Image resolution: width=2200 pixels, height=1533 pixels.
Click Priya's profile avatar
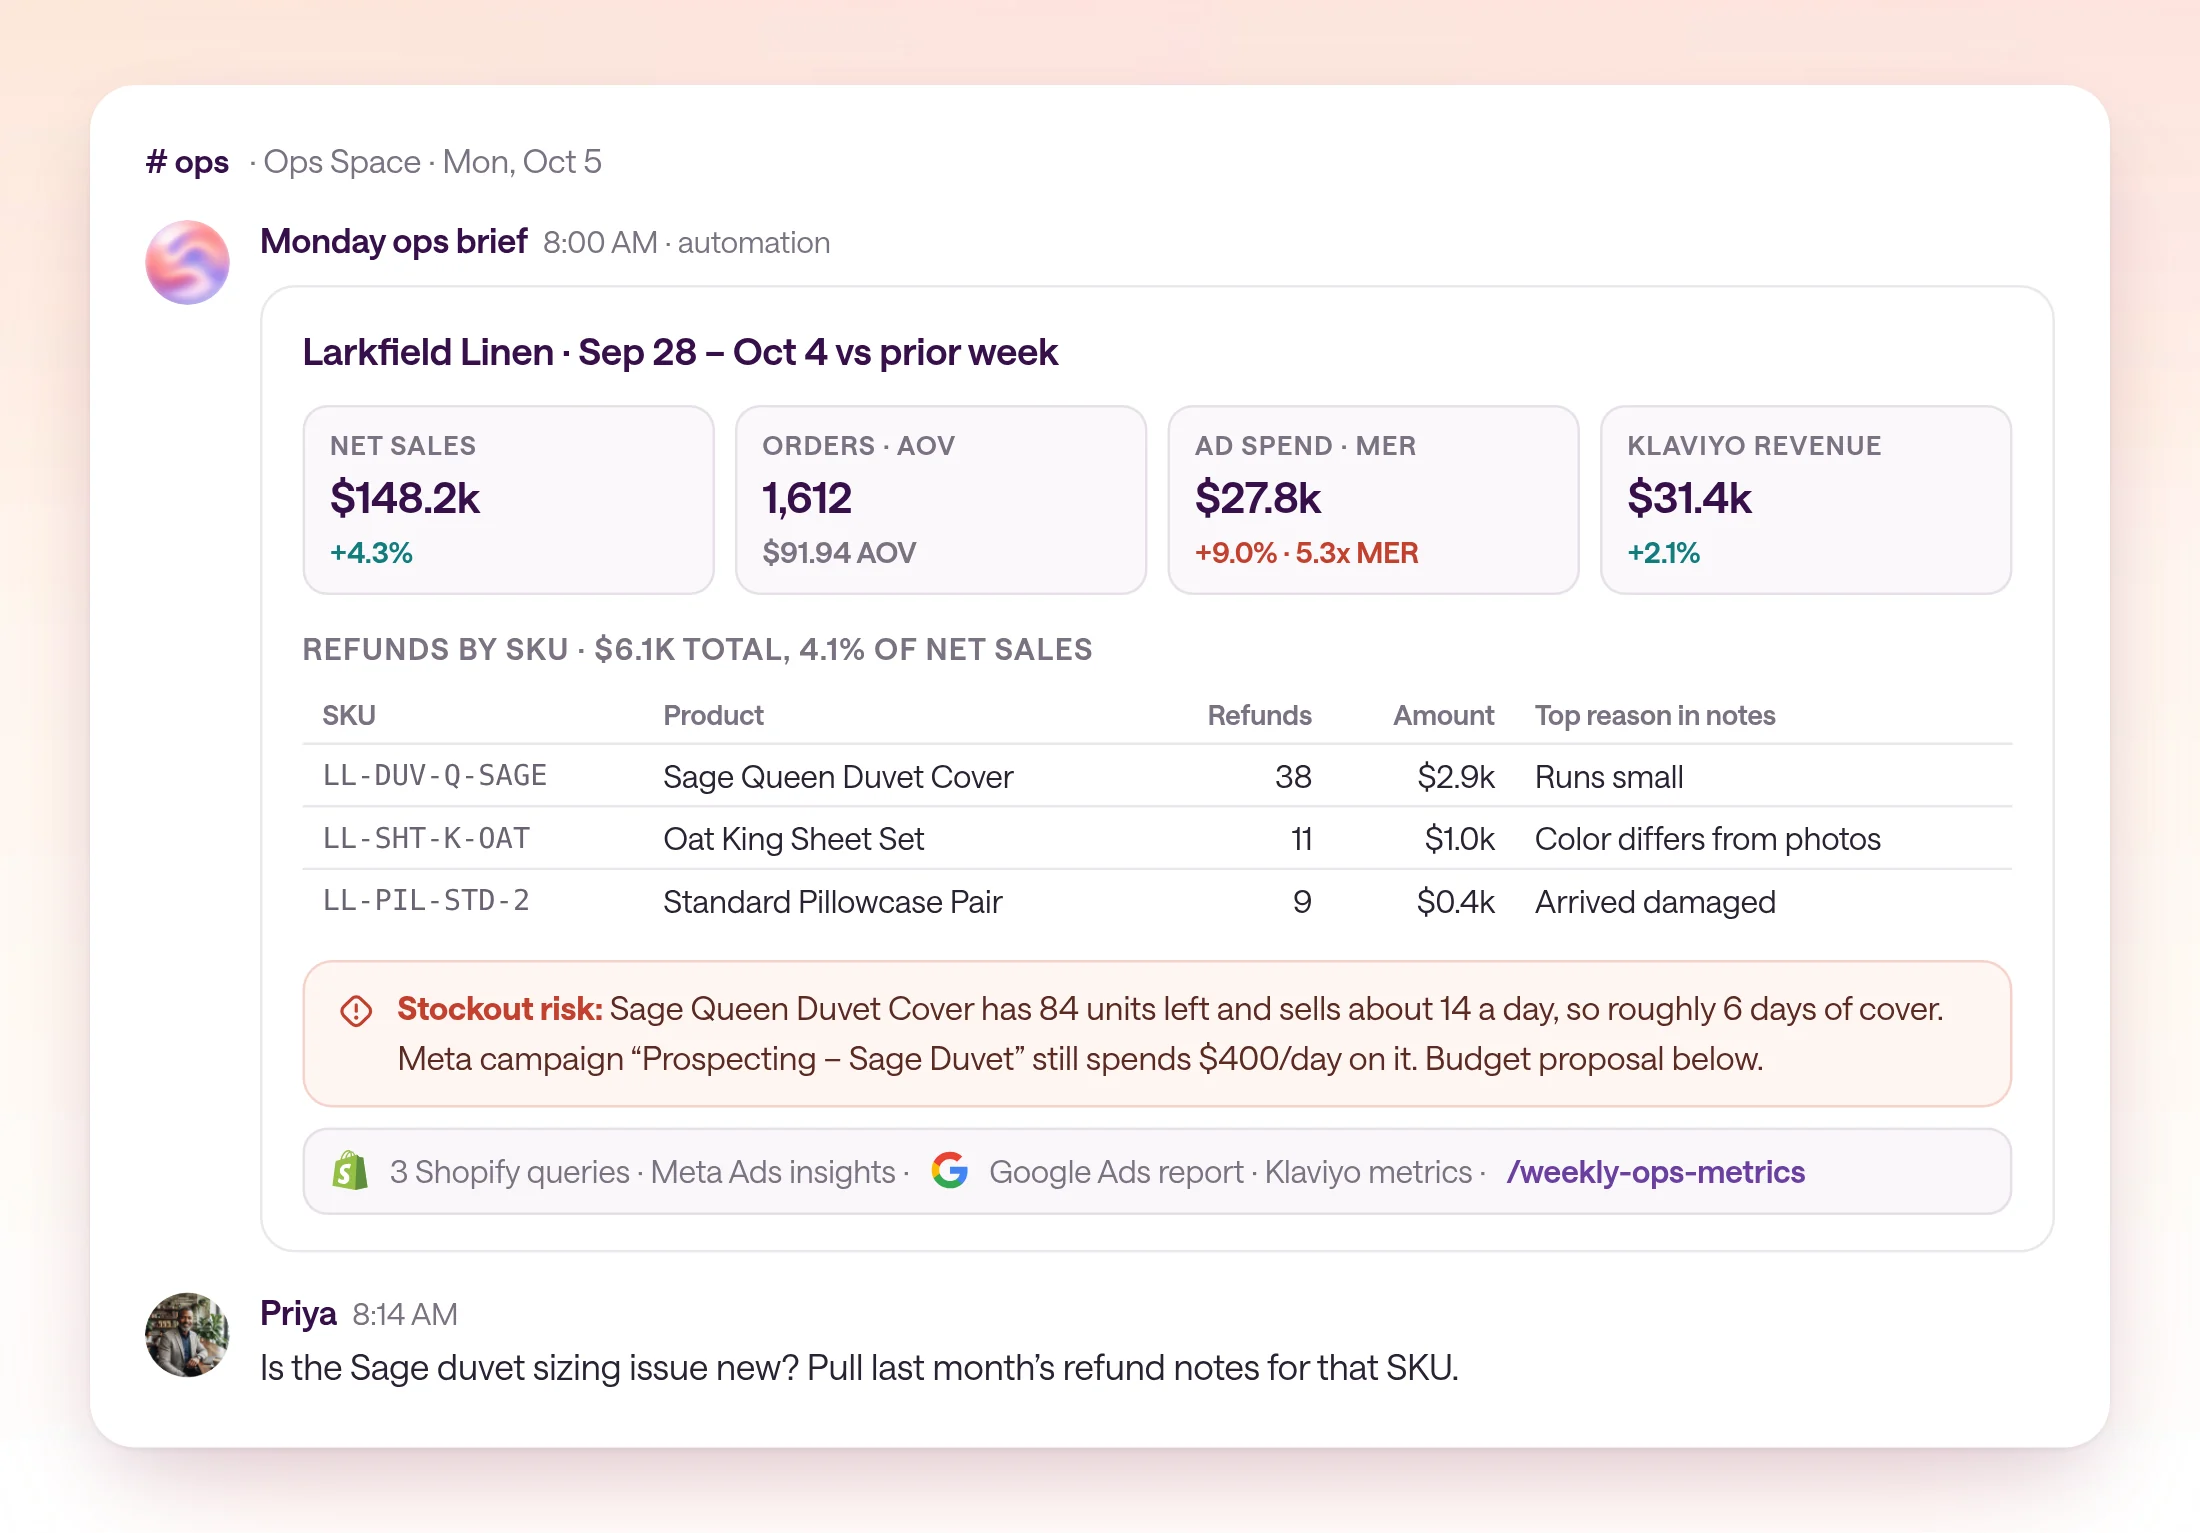click(187, 1334)
